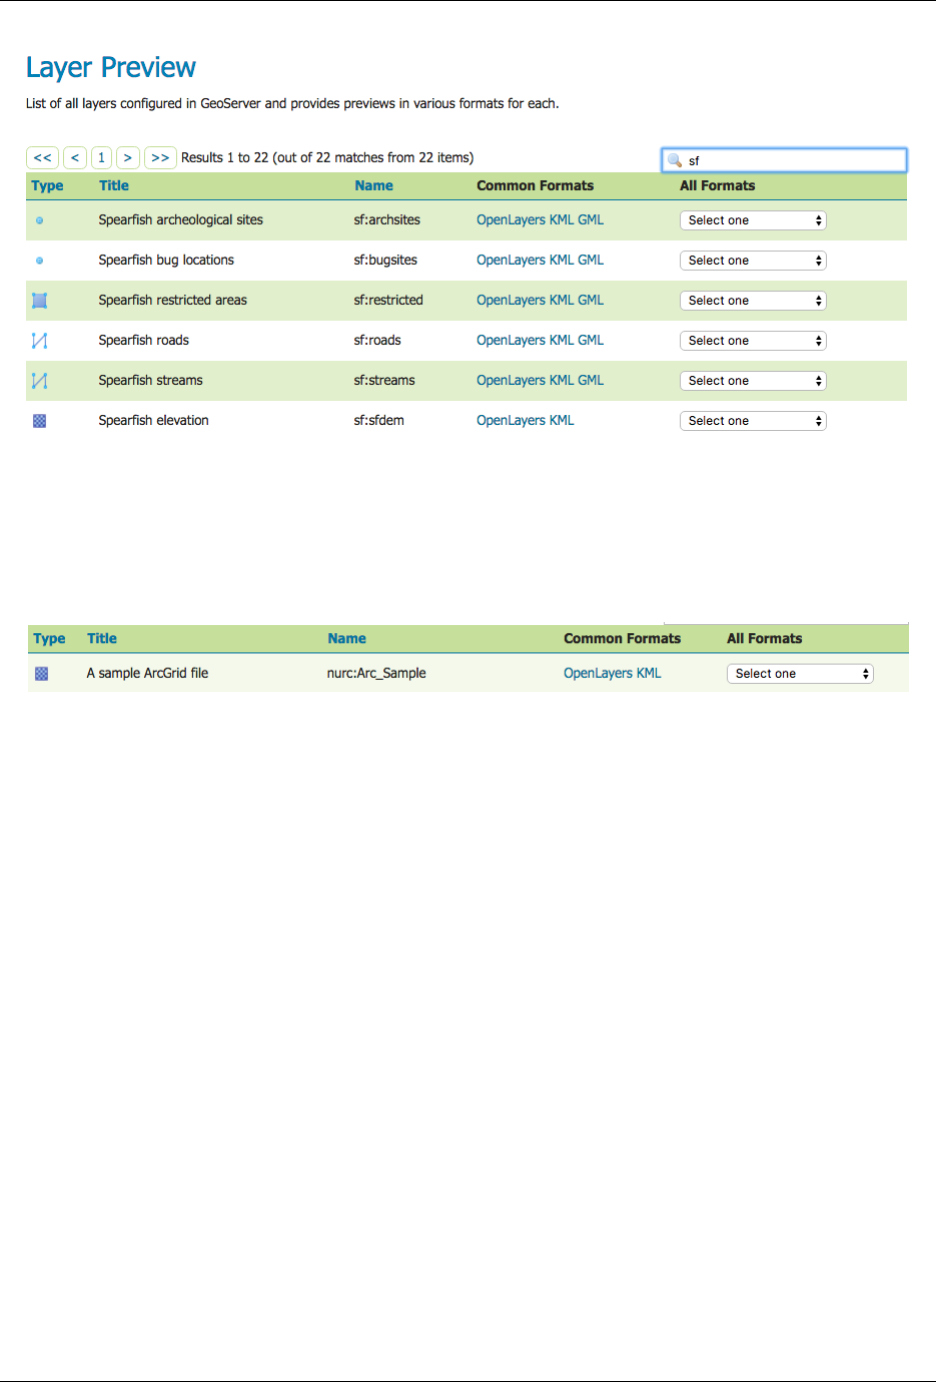936x1382 pixels.
Task: Open KML preview for sf:roads
Action: coord(562,340)
